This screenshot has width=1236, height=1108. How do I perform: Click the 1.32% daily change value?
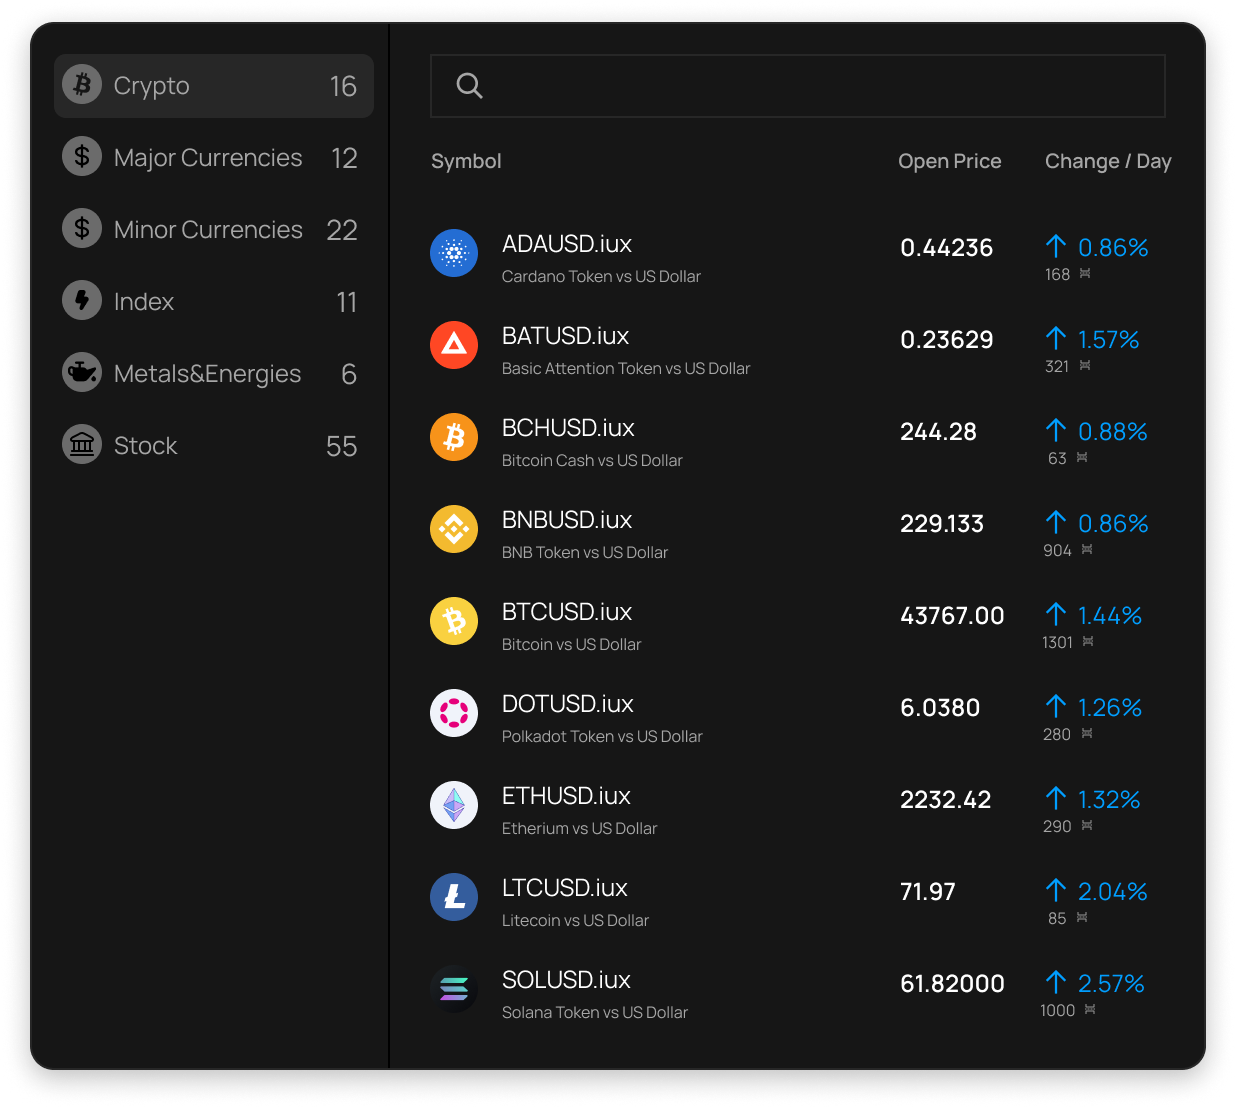click(1109, 799)
